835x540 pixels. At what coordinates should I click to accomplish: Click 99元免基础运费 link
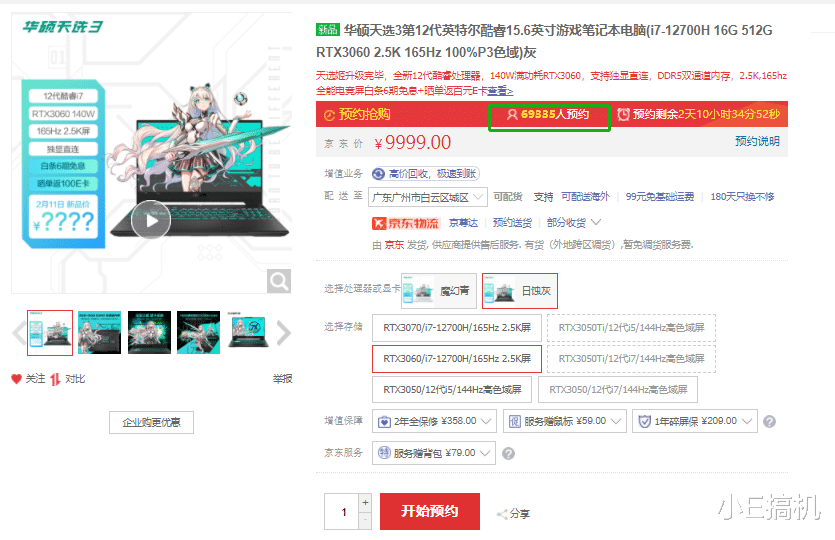click(660, 197)
